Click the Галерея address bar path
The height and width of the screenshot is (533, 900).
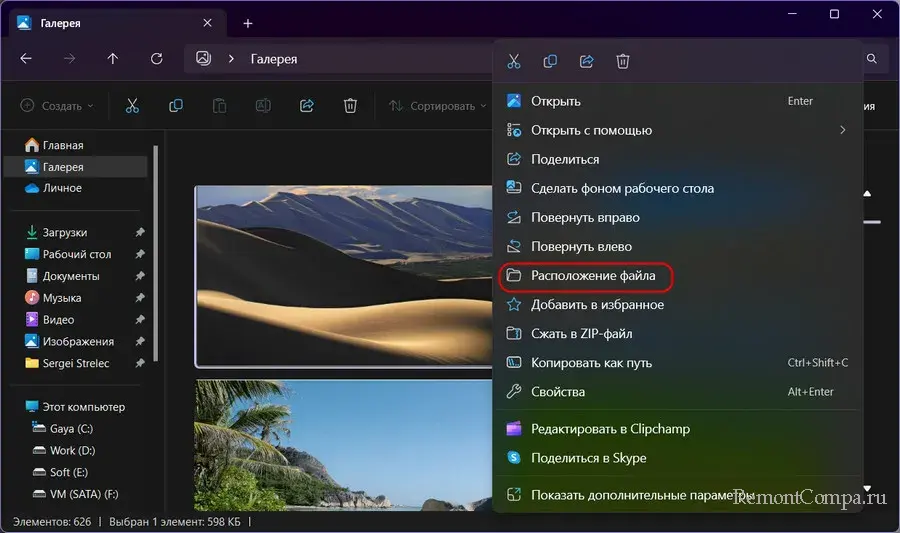tap(272, 59)
